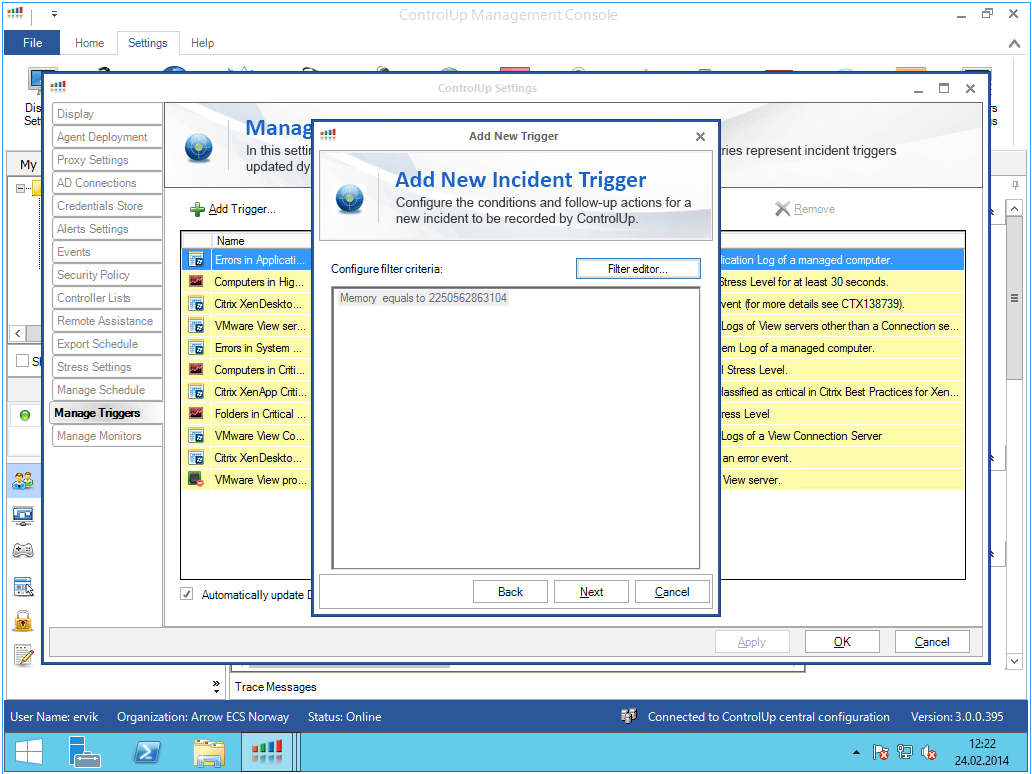1032x774 pixels.
Task: Click the icon of Citrix XenApp Criti... row
Action: tap(196, 392)
